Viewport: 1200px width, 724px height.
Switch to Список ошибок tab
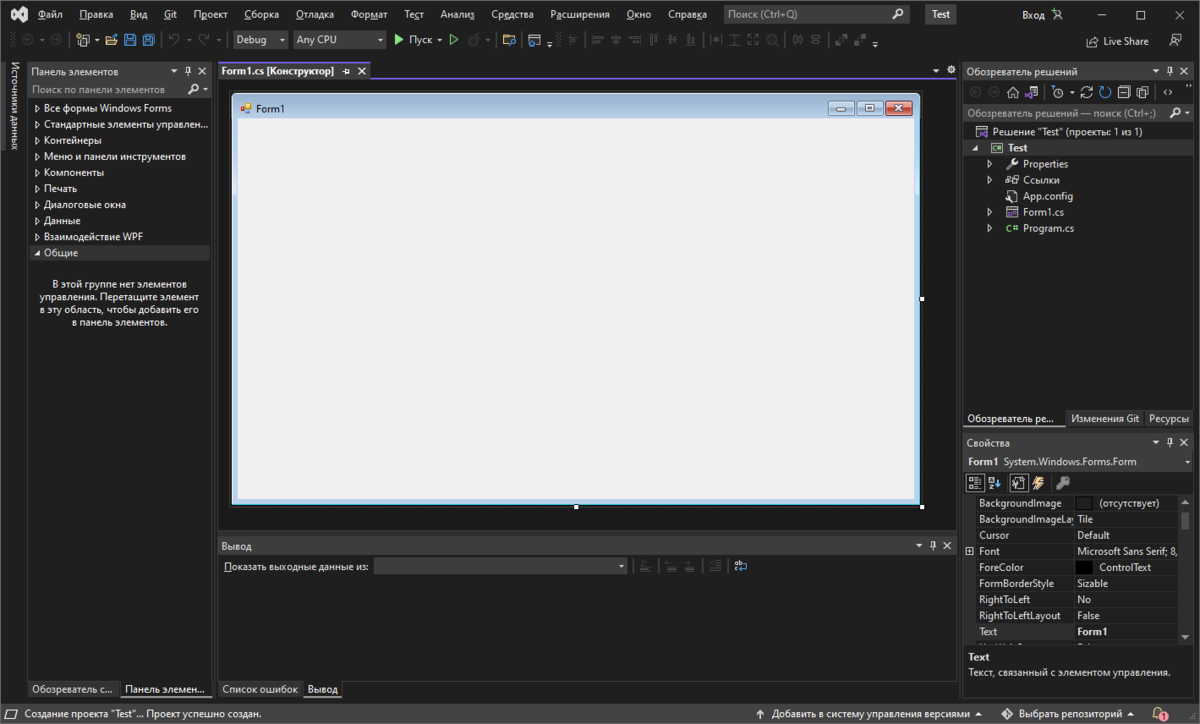[x=260, y=690]
